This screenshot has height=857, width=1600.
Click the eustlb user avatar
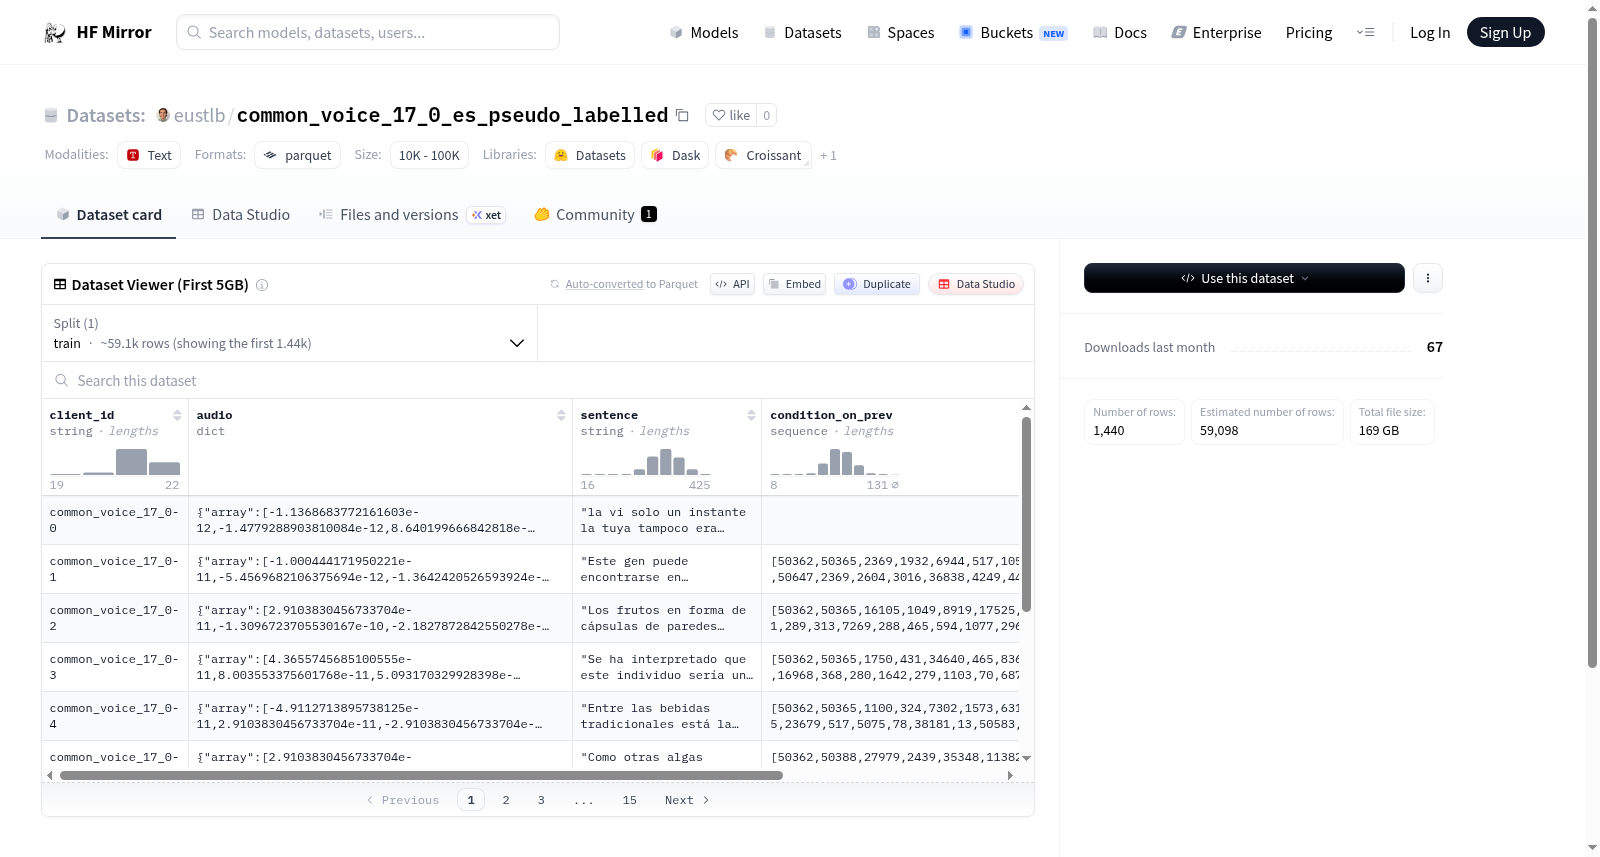click(163, 115)
